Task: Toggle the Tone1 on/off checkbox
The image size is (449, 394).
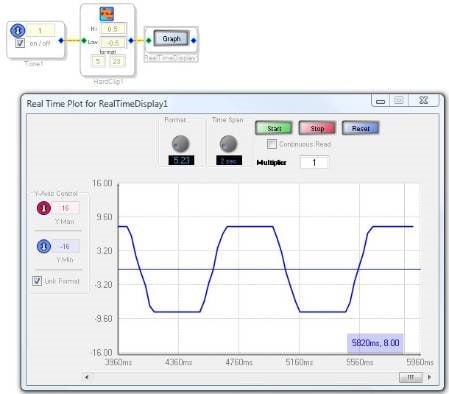Action: 20,43
